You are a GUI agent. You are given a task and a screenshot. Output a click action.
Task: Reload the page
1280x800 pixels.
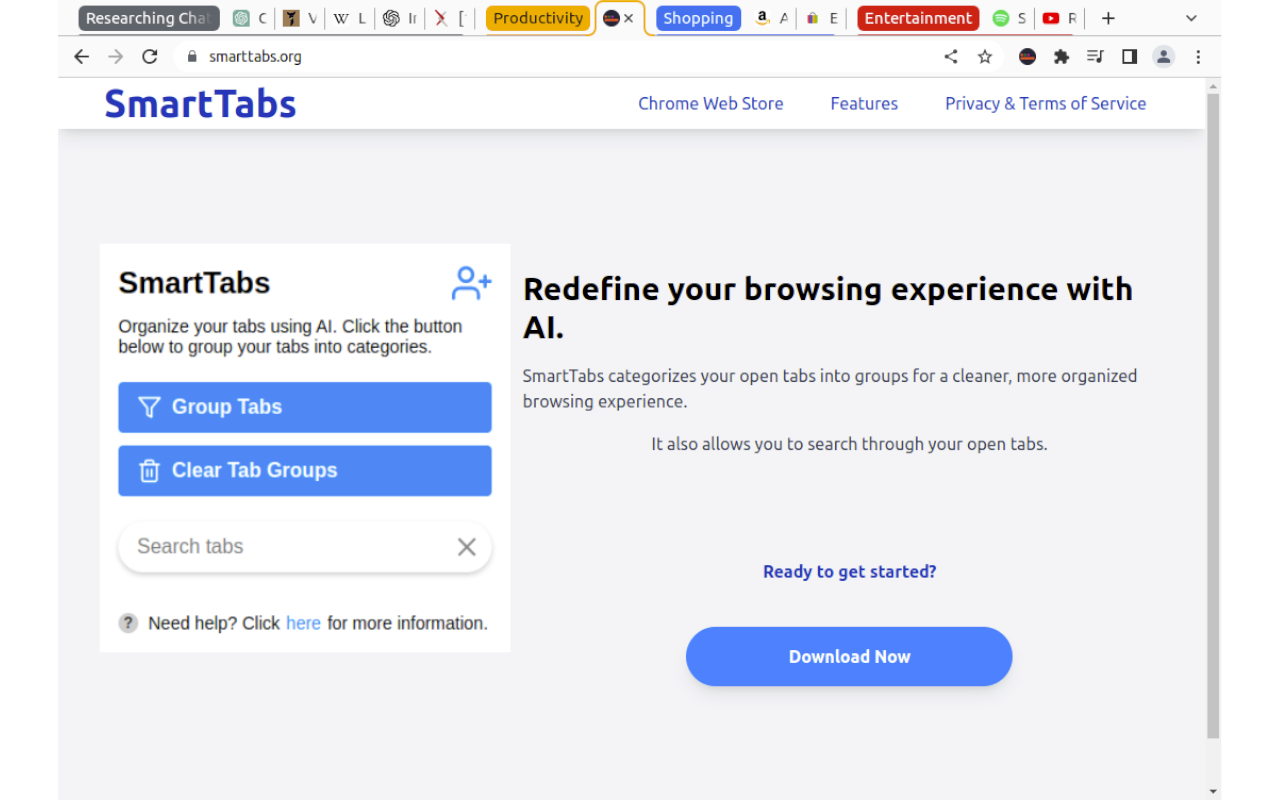pyautogui.click(x=150, y=57)
